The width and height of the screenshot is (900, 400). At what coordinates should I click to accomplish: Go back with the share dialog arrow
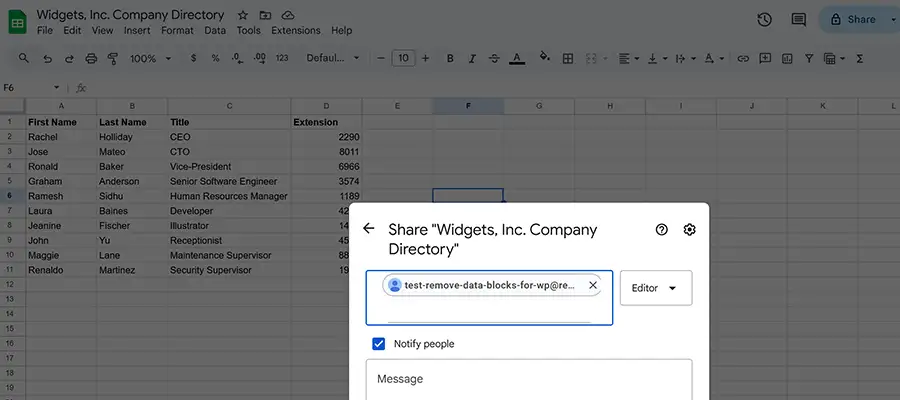(x=368, y=228)
